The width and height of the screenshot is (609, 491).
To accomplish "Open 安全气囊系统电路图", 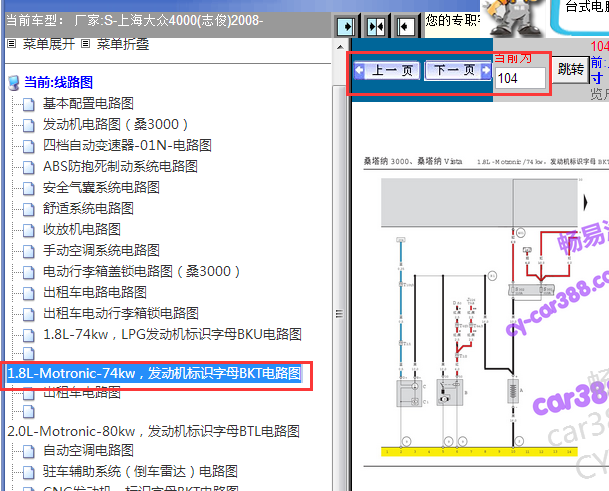I will click(101, 187).
